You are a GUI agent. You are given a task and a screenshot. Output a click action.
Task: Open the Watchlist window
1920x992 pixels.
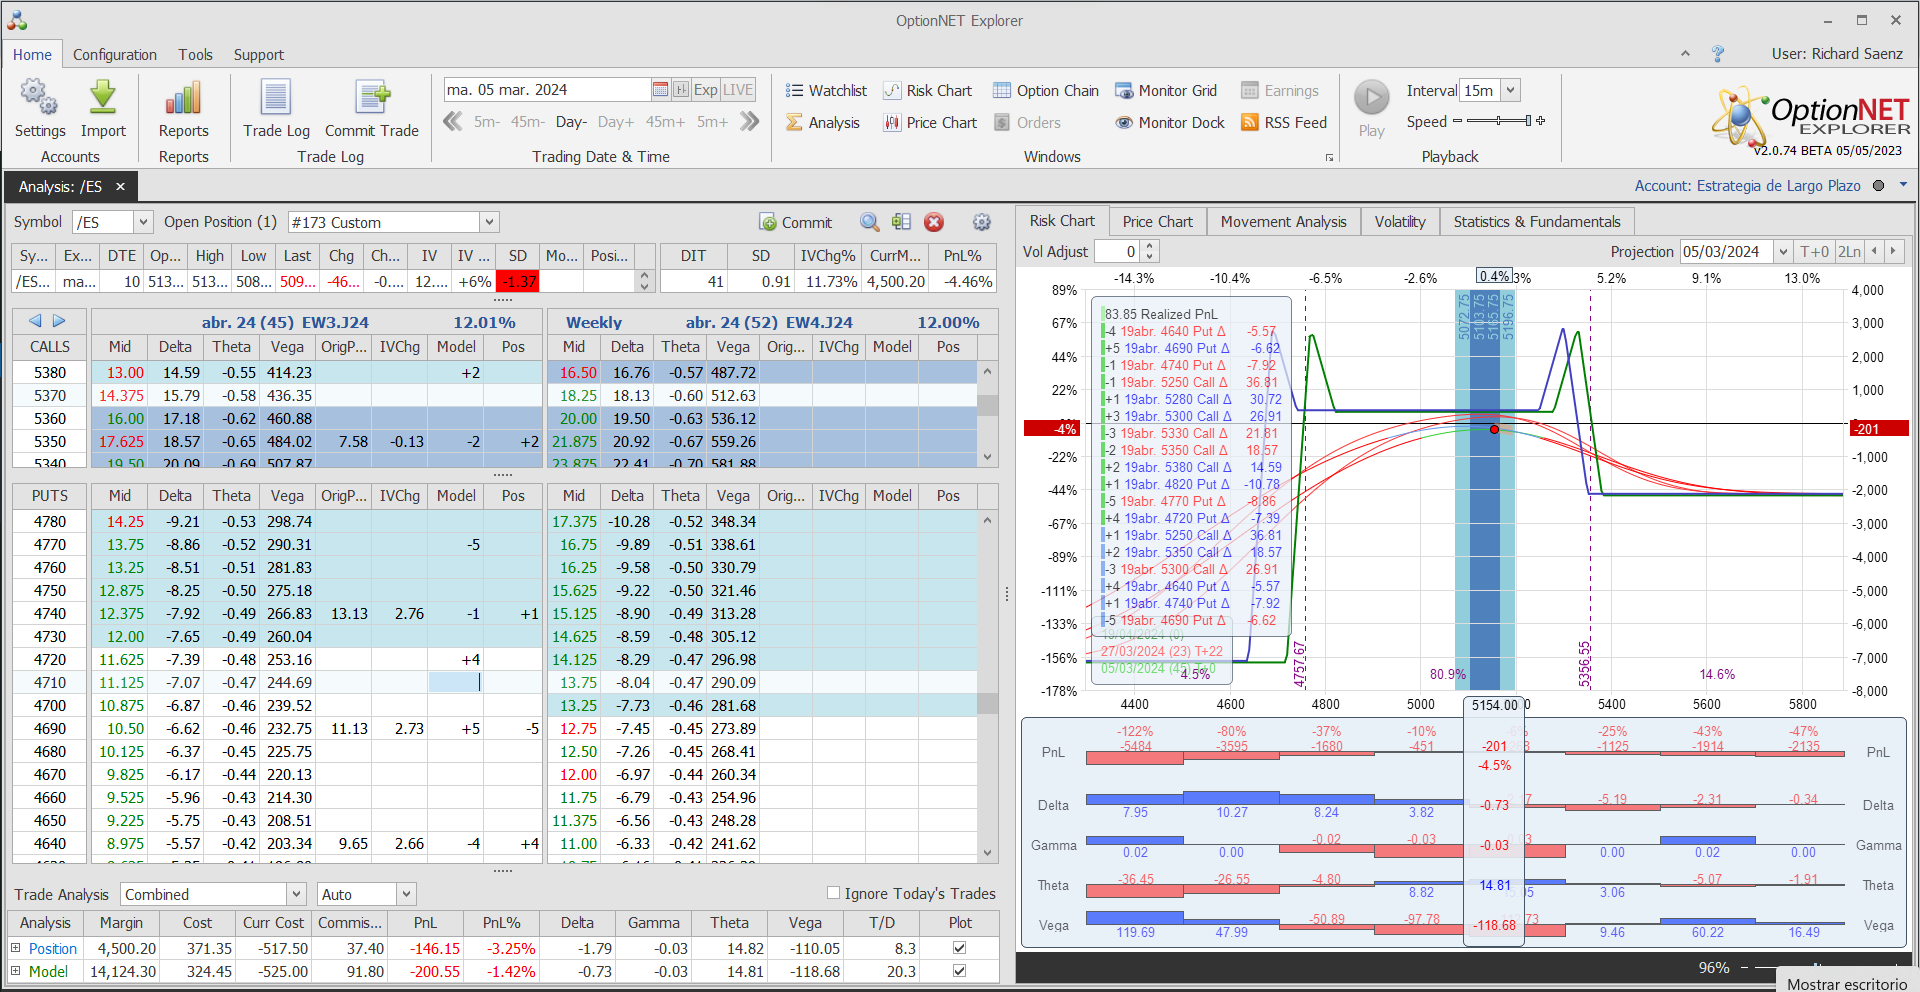(826, 91)
